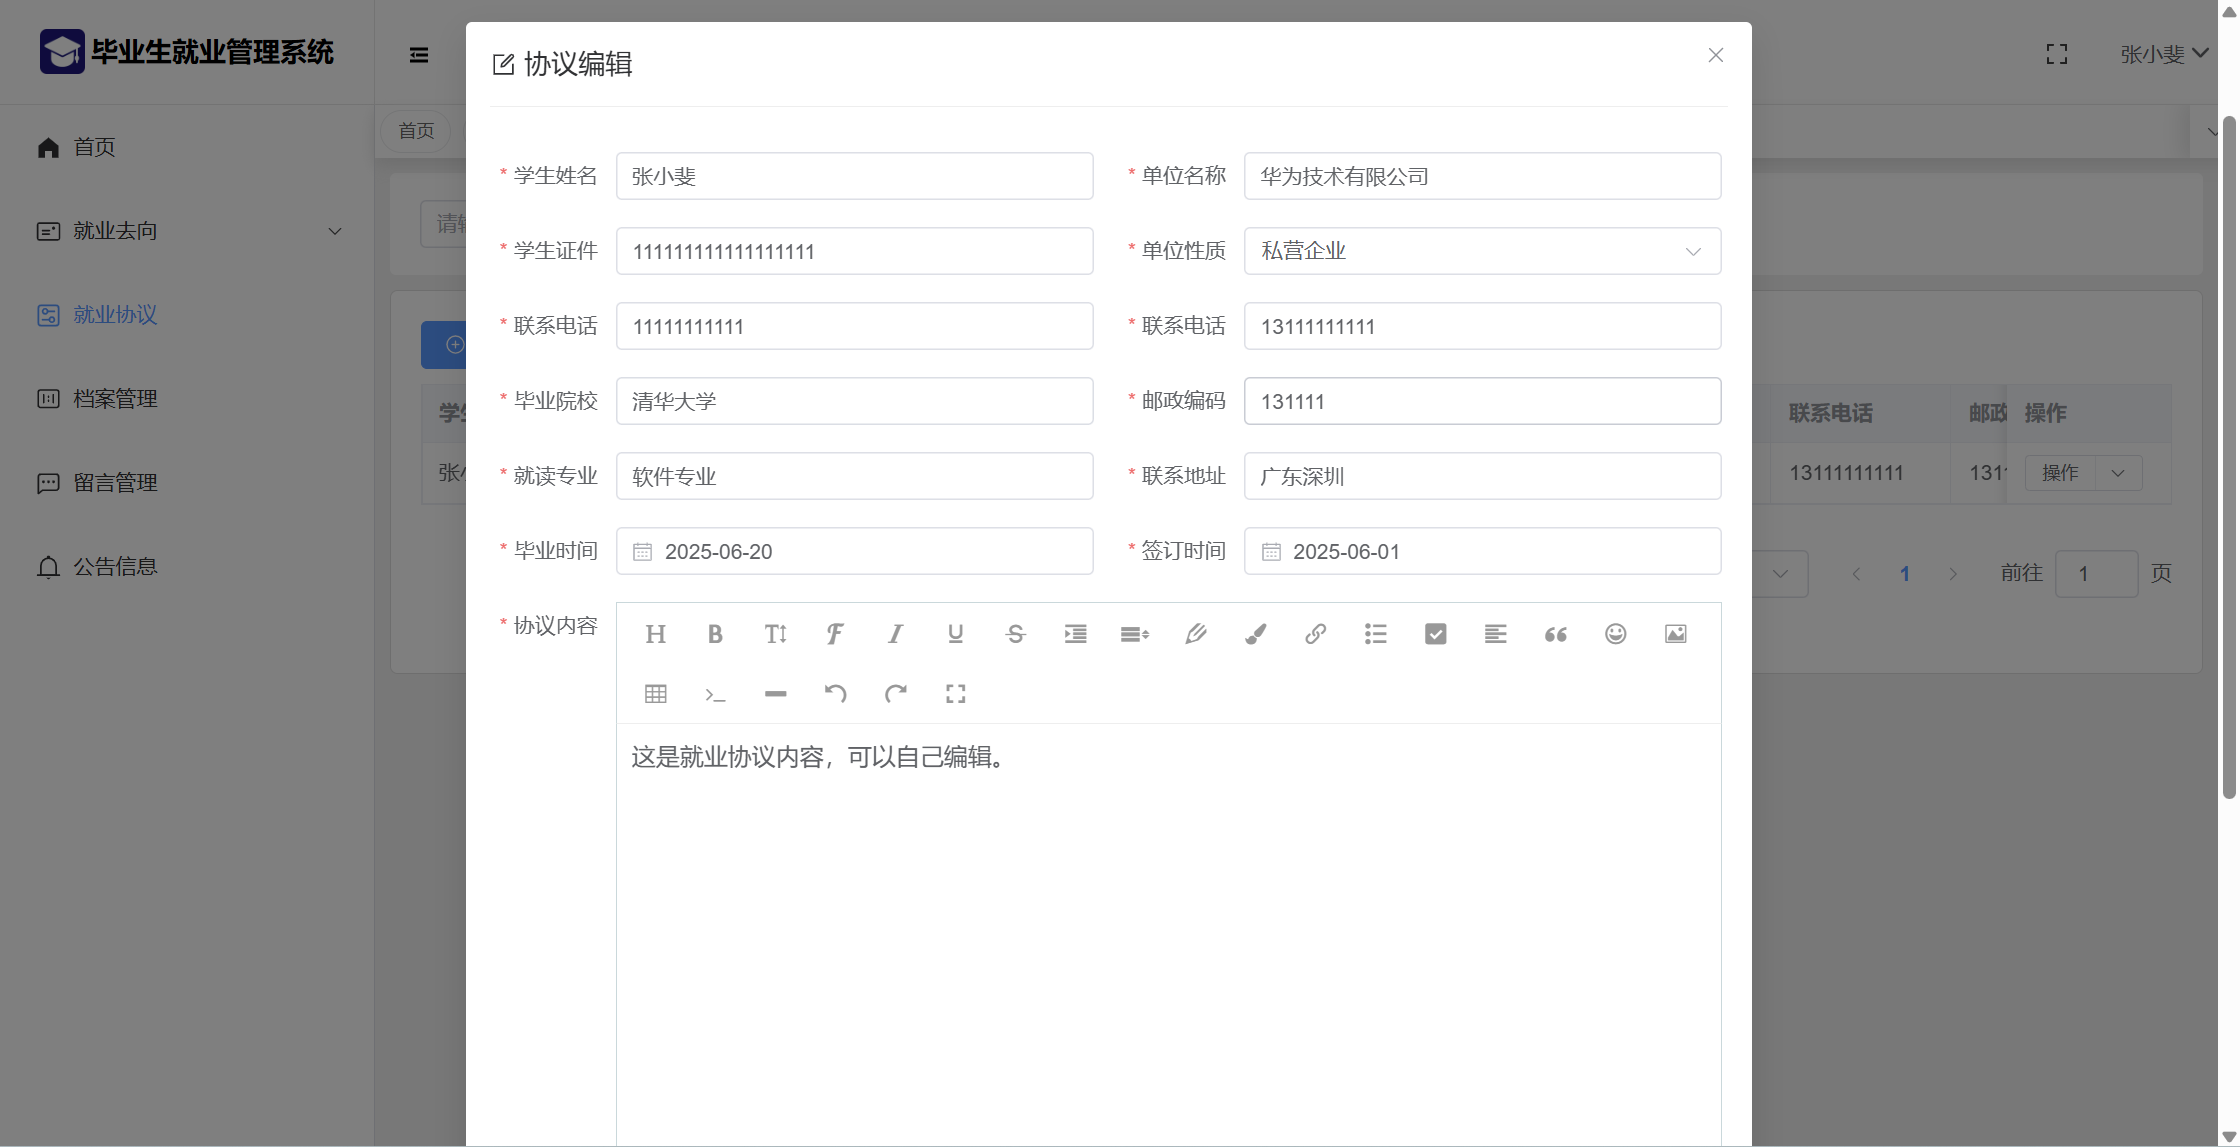2240x1147 pixels.
Task: Open the emoji picker in editor
Action: coord(1615,634)
